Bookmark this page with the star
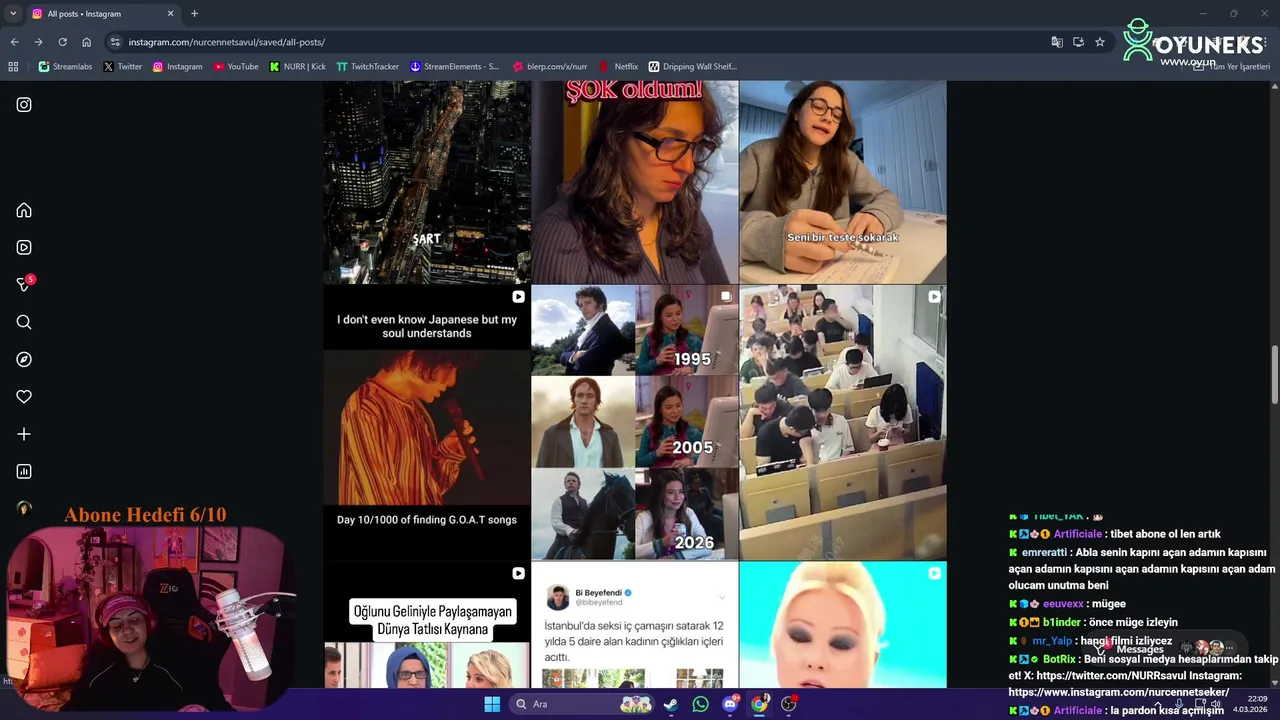The image size is (1280, 720). [x=1100, y=42]
